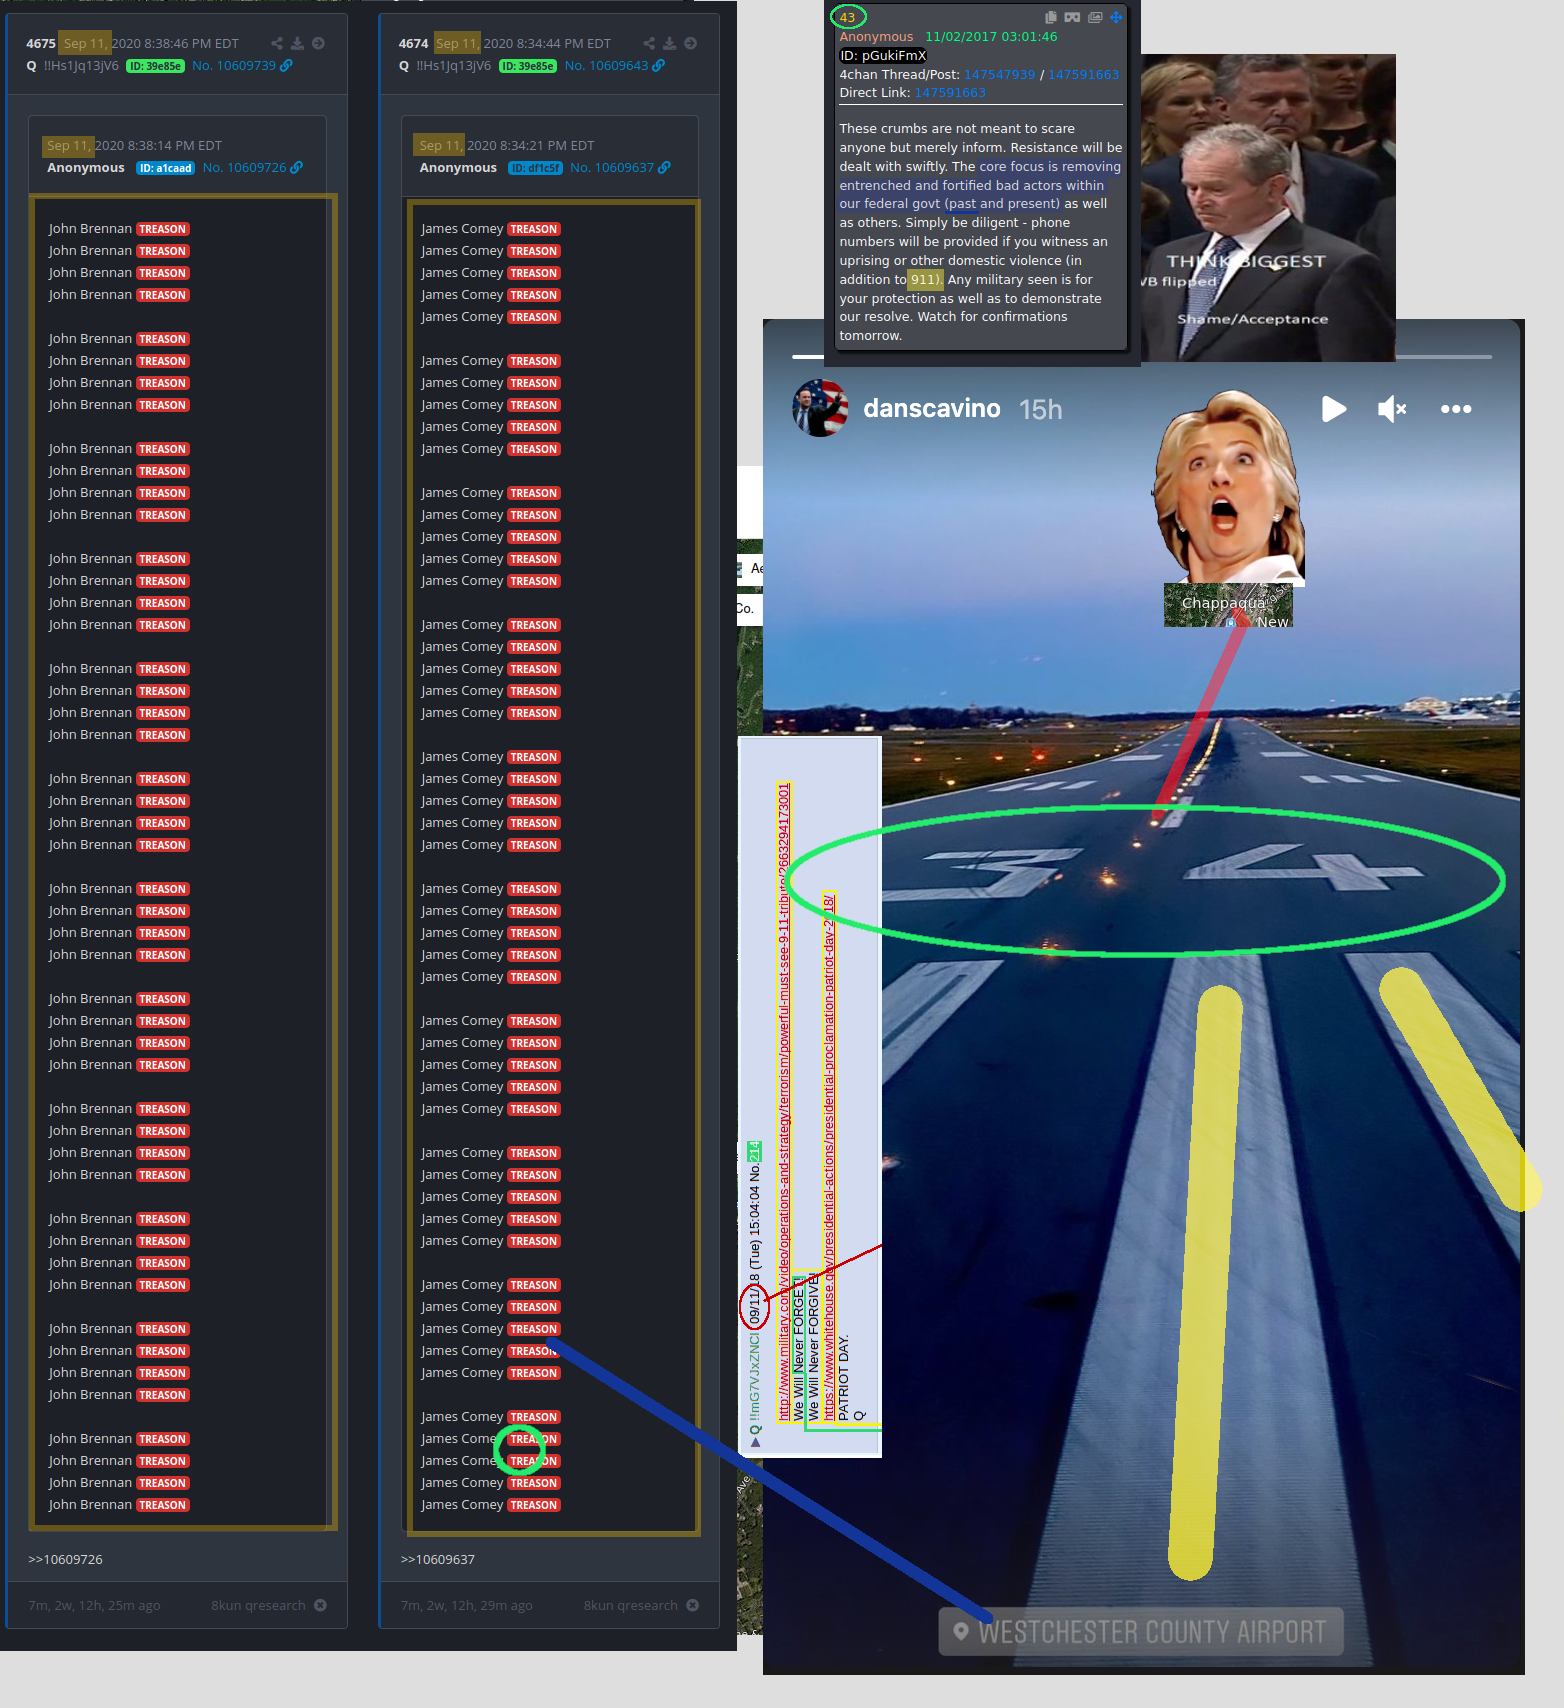
Task: Click the goggles icon on post 43
Action: click(1072, 17)
